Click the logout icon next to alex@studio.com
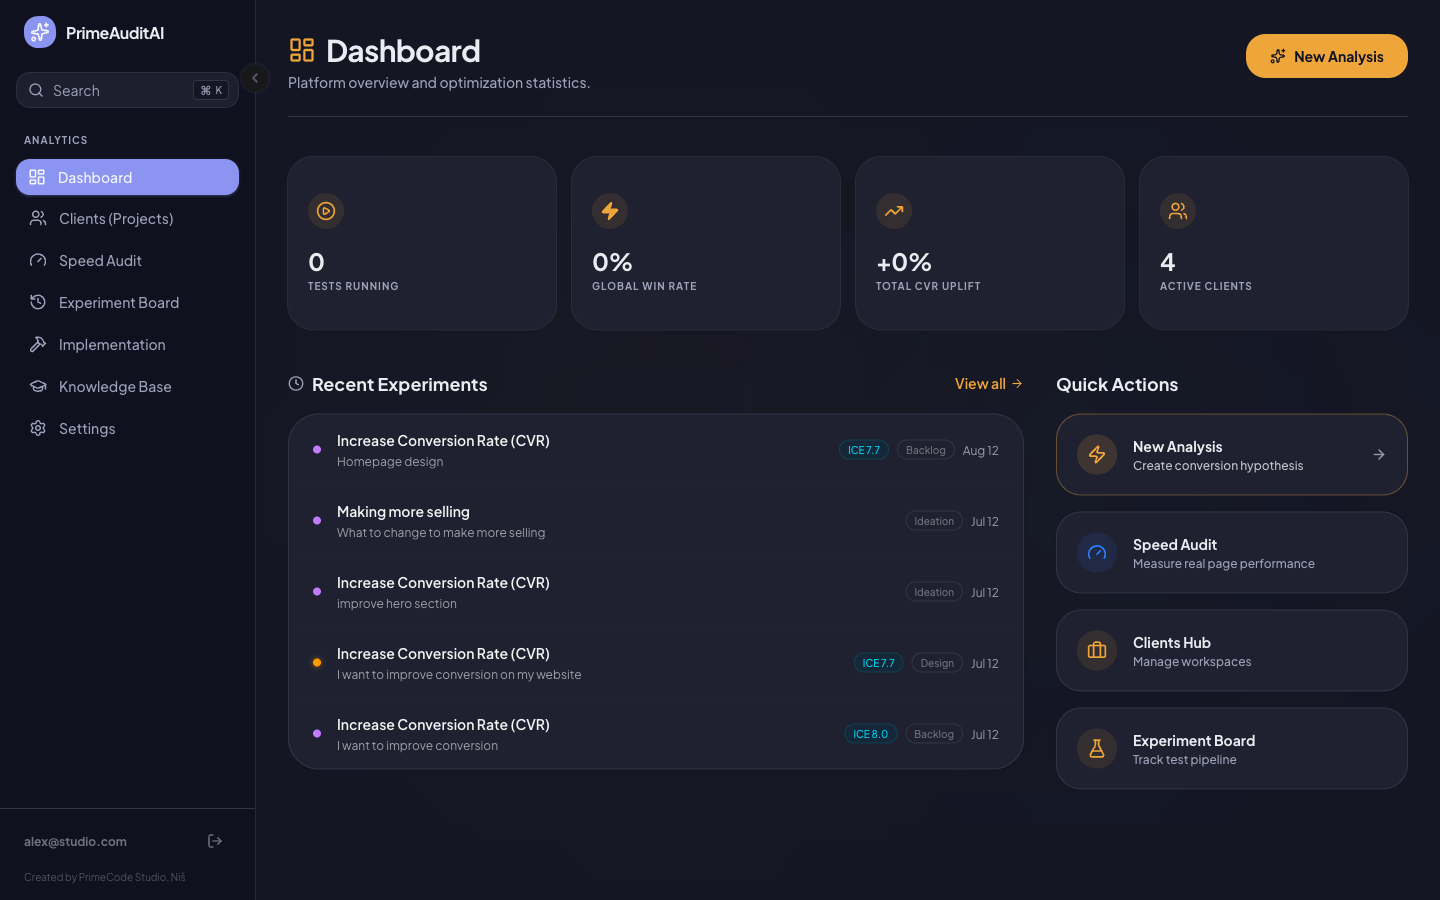The height and width of the screenshot is (900, 1440). point(215,841)
